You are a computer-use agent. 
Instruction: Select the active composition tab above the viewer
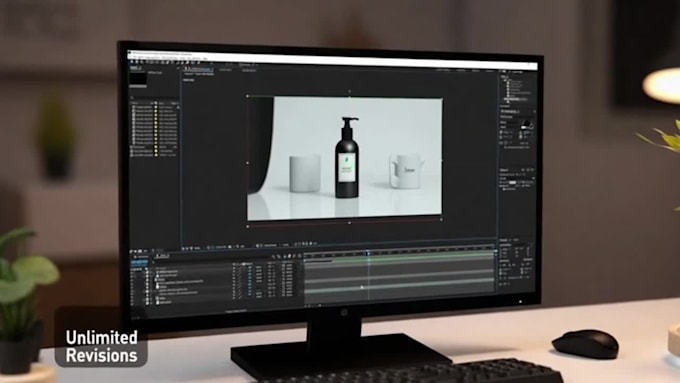(x=199, y=69)
